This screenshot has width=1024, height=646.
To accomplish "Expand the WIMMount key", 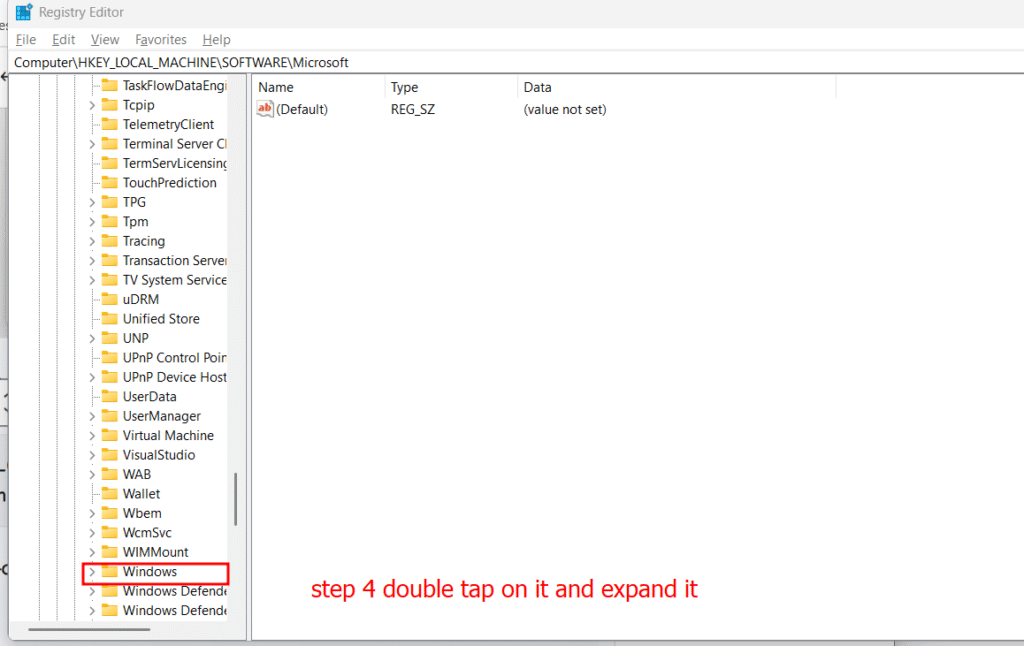I will pos(92,552).
